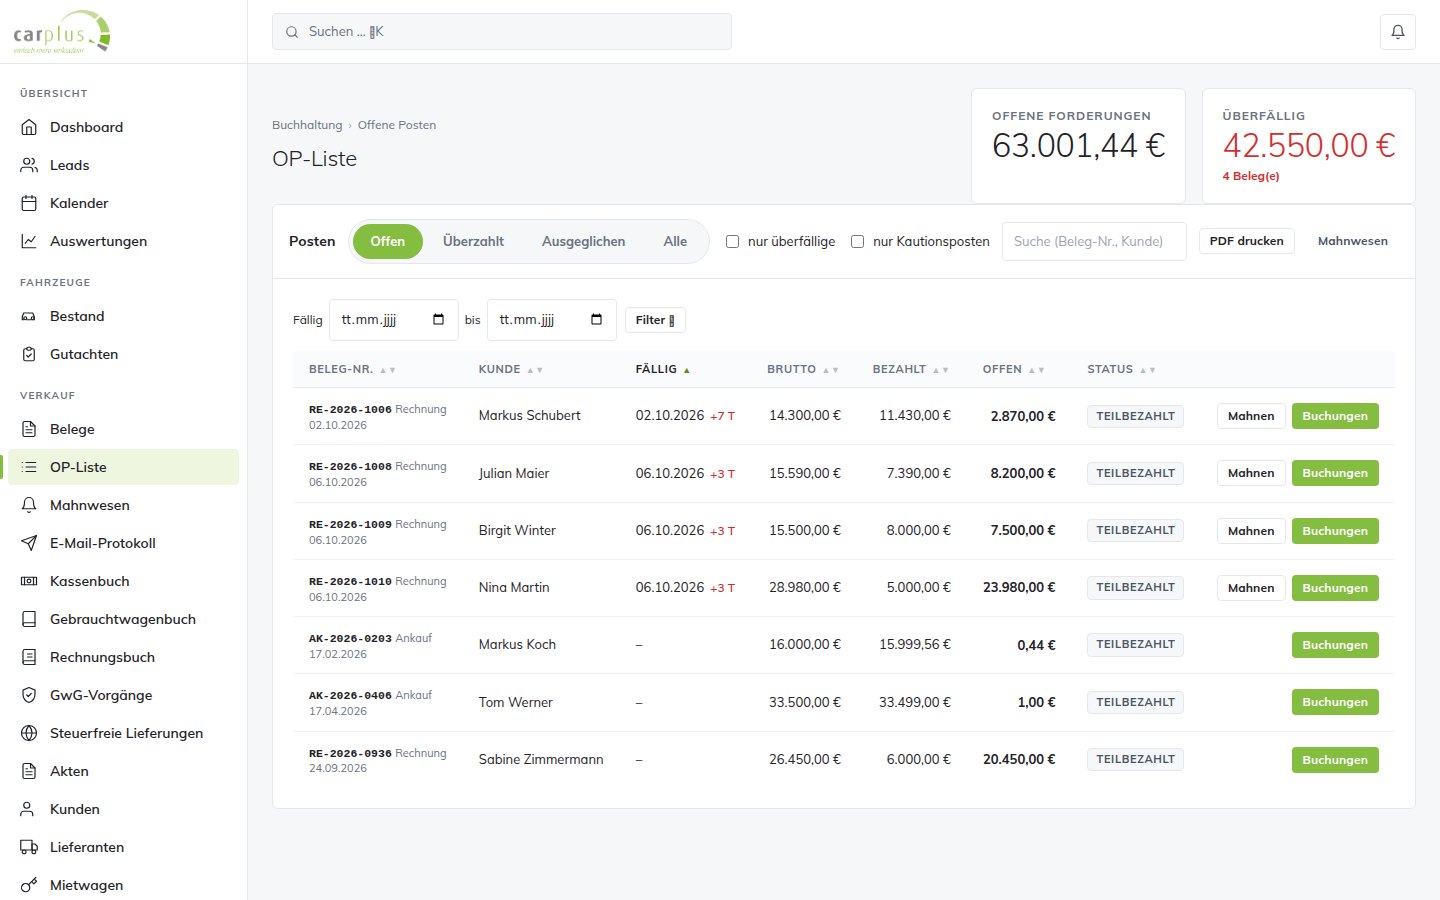Click the Mahnwesen bell icon in sidebar
Screen dimensions: 1440x900
click(x=29, y=505)
